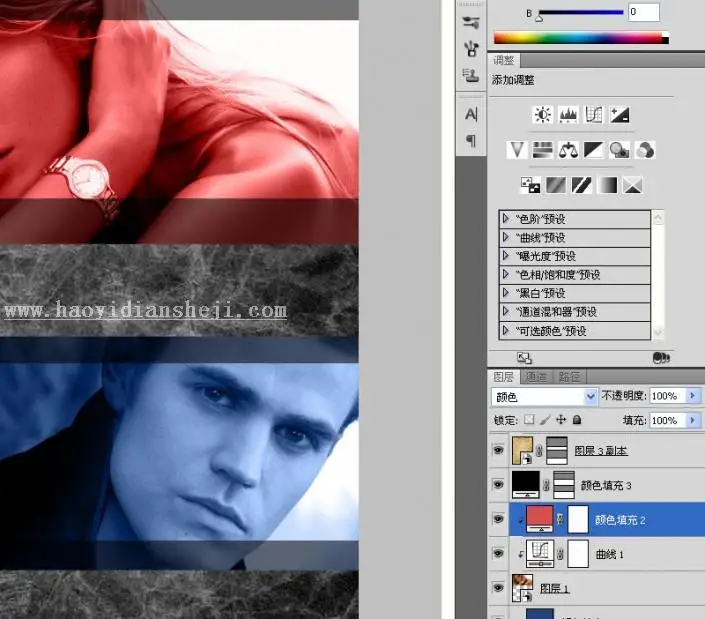This screenshot has height=619, width=705.
Task: Add an Exposure adjustment
Action: click(619, 115)
